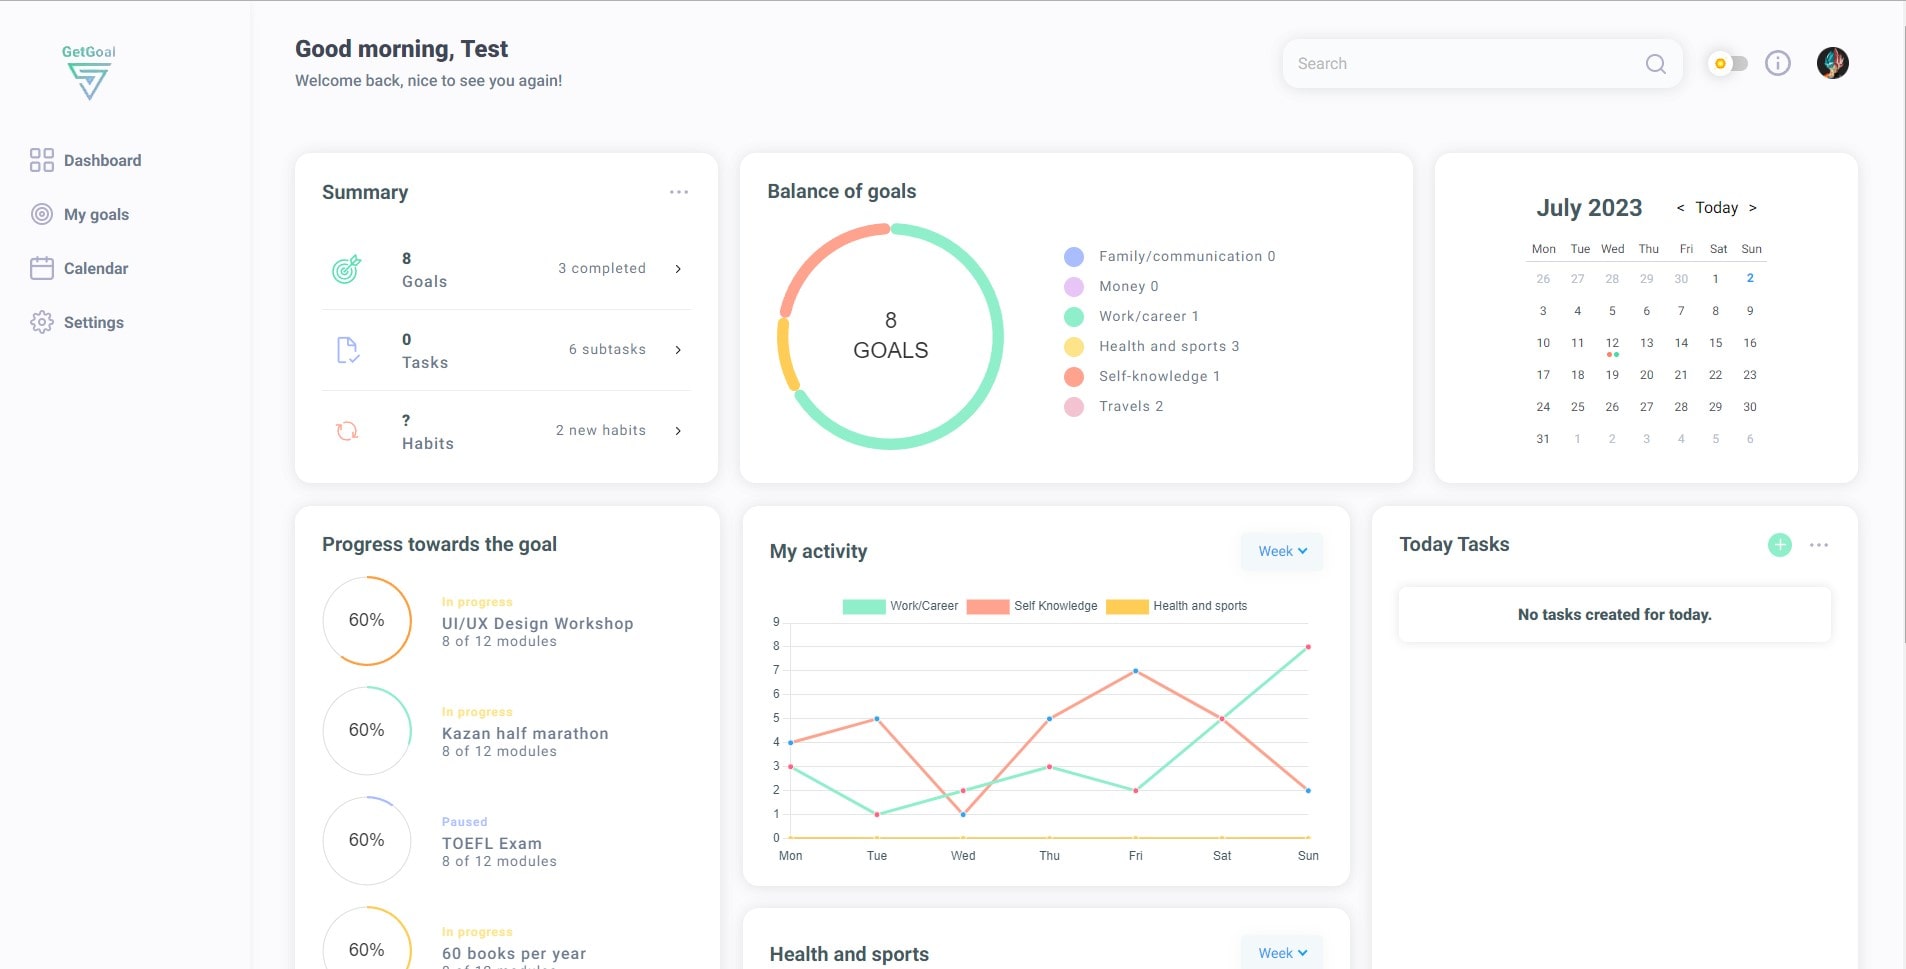Expand the Habits row chevron
1906x969 pixels.
678,431
